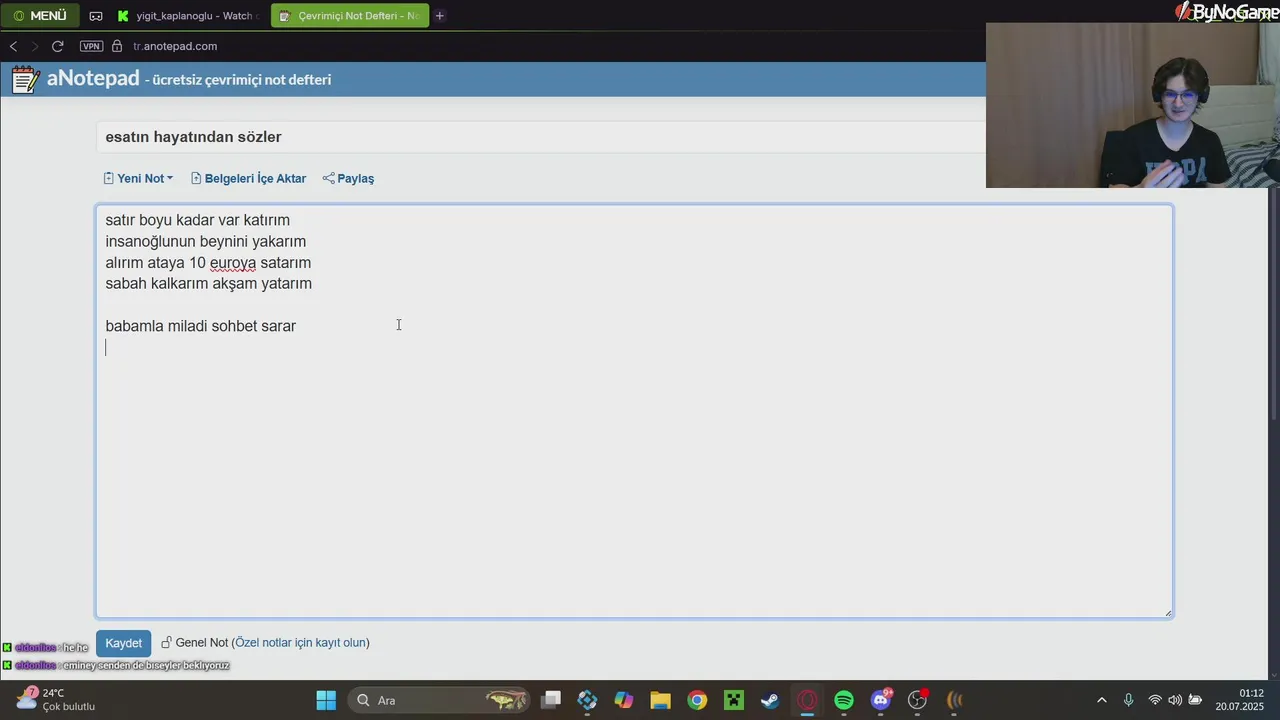1280x720 pixels.
Task: Reload the page with the refresh icon
Action: coord(58,46)
